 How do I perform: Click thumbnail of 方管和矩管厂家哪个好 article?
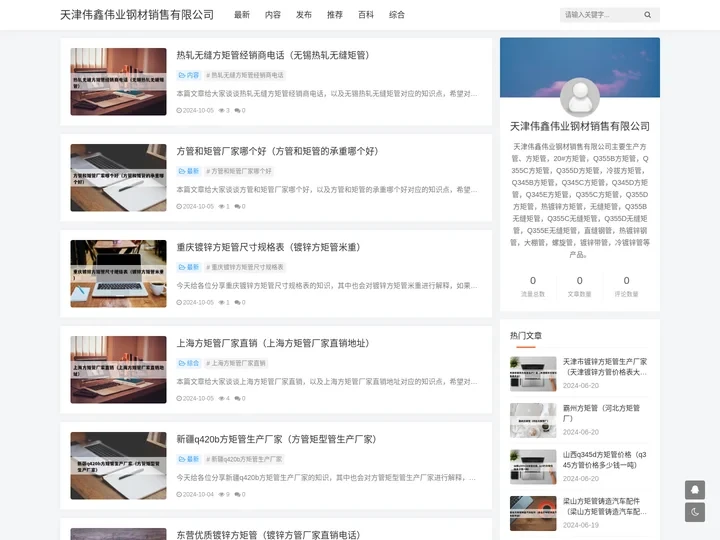coord(118,178)
